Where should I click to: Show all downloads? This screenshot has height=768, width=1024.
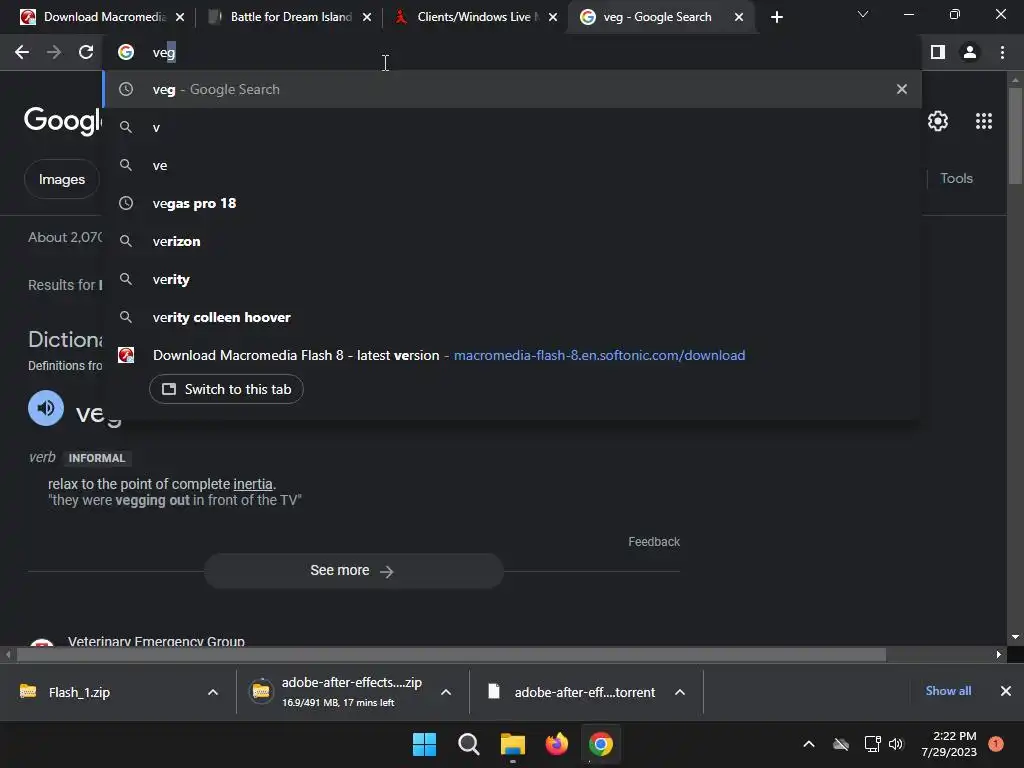948,691
